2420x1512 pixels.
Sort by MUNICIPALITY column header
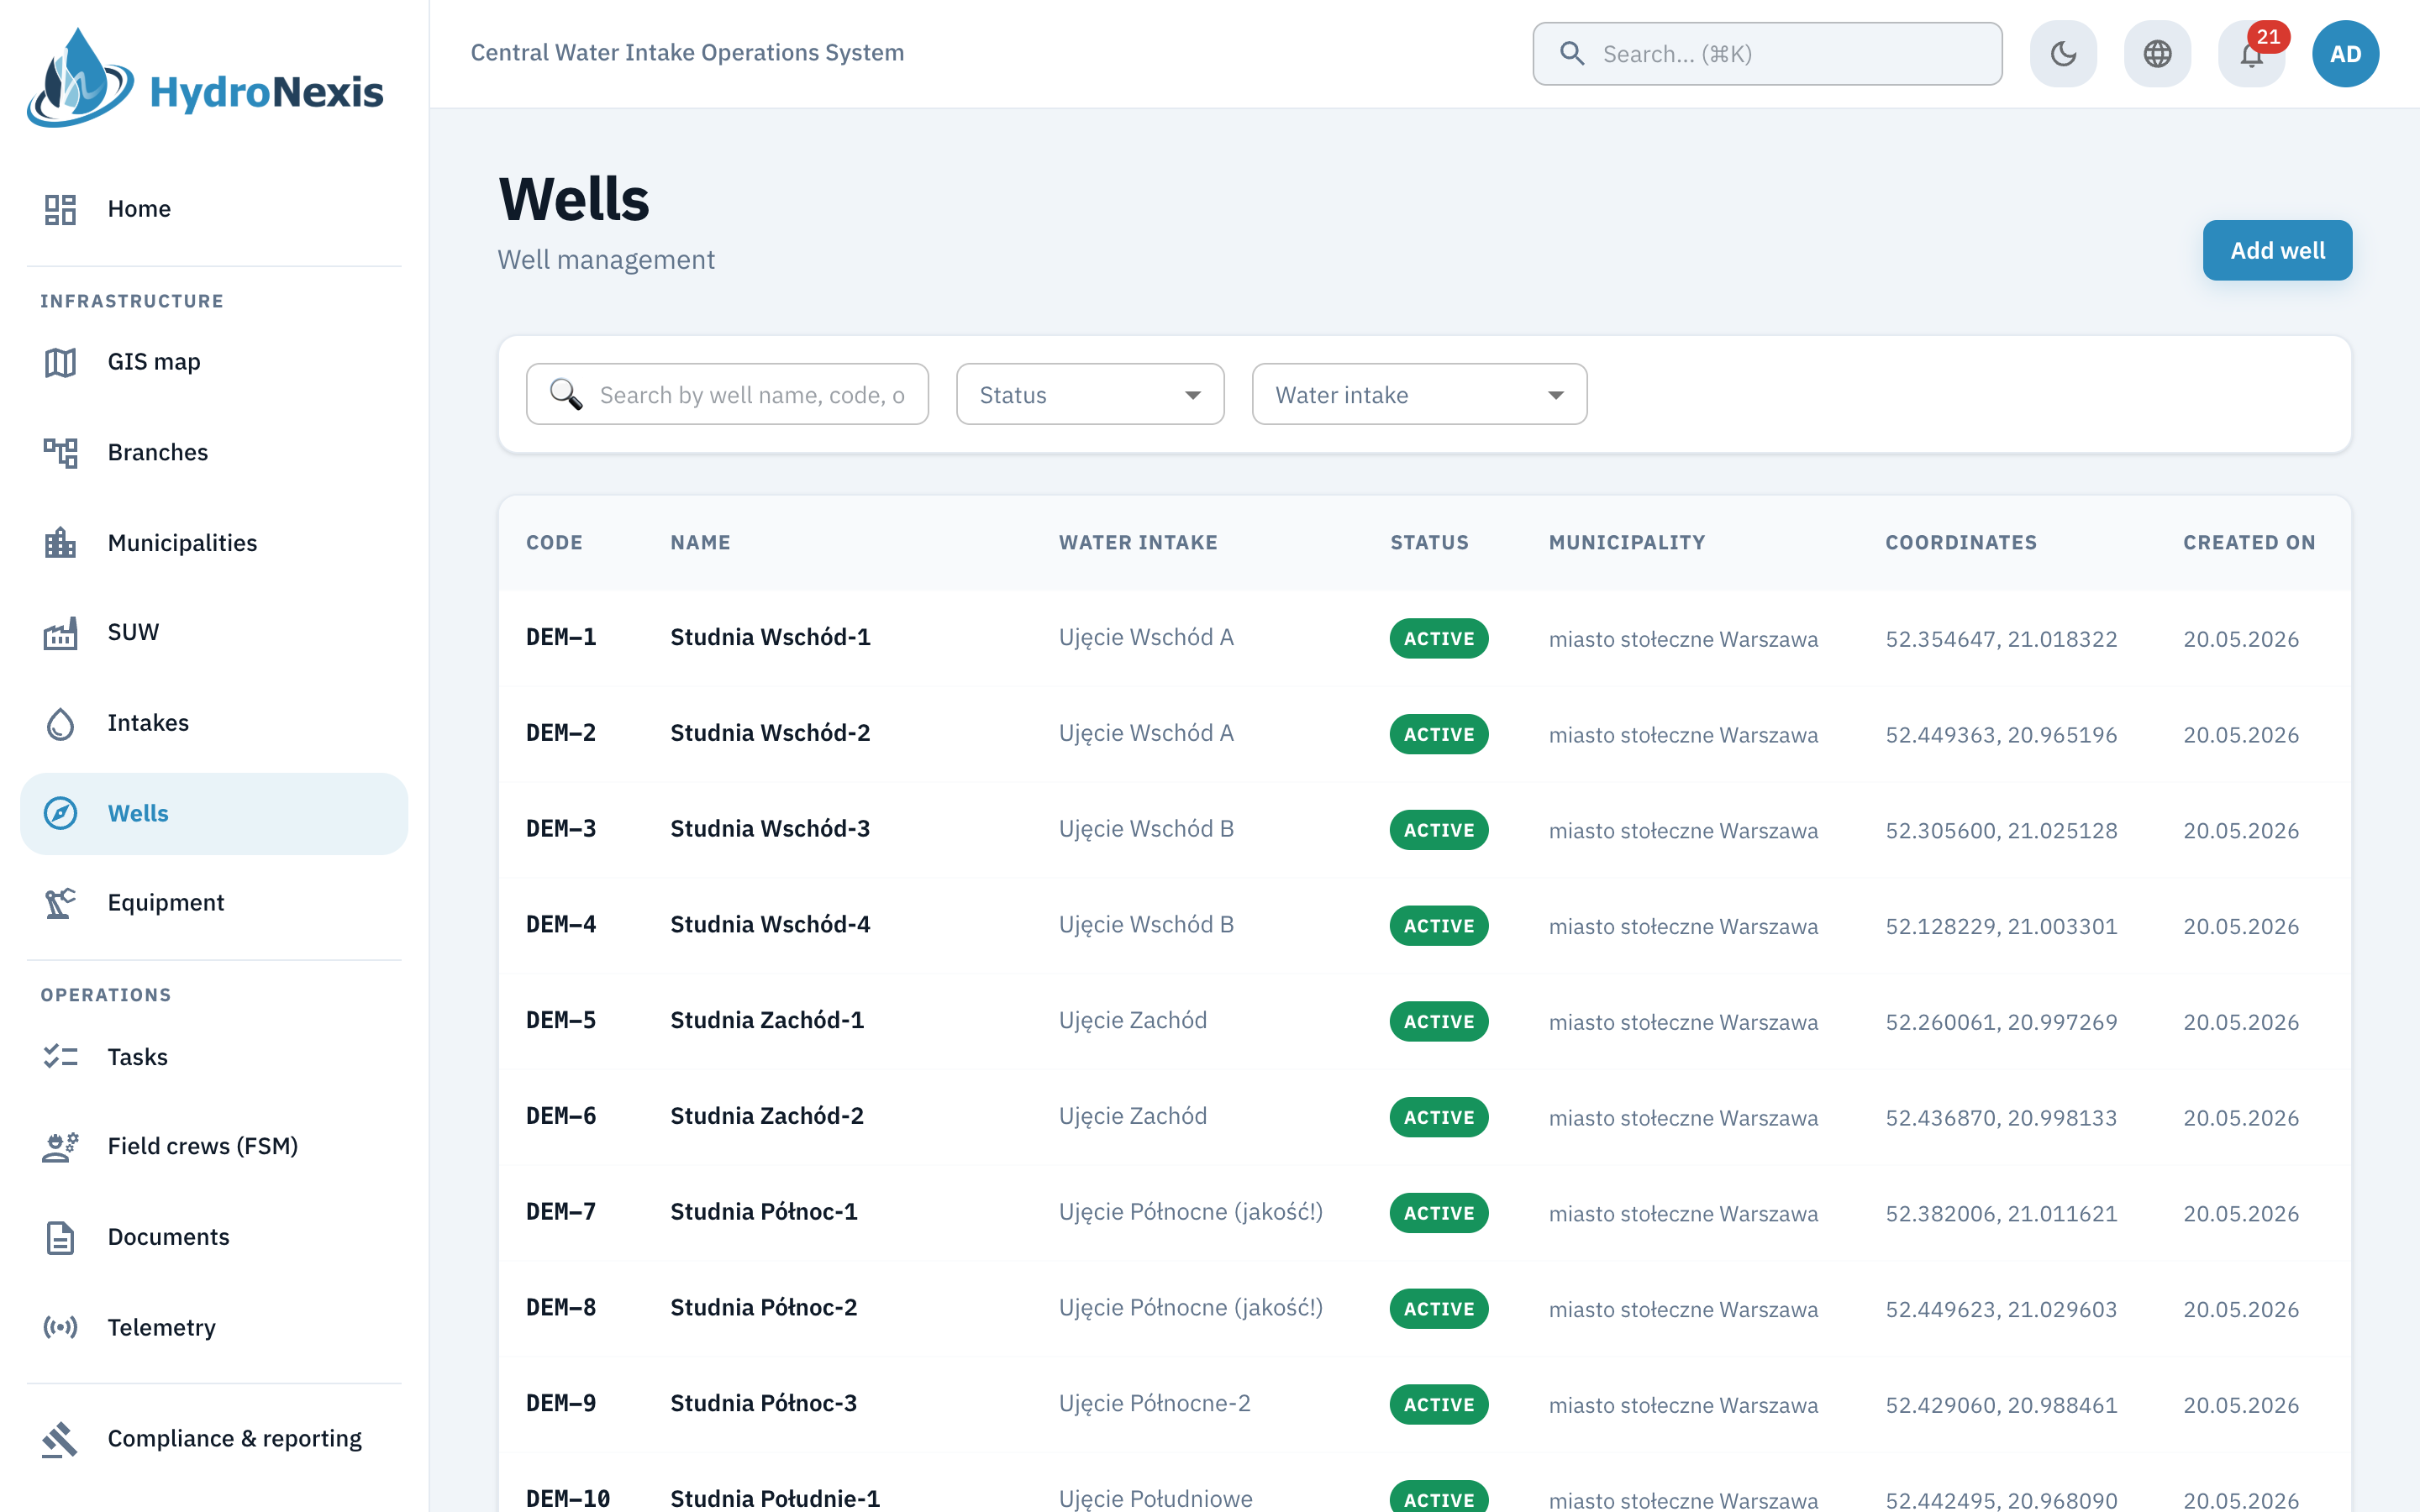1627,543
